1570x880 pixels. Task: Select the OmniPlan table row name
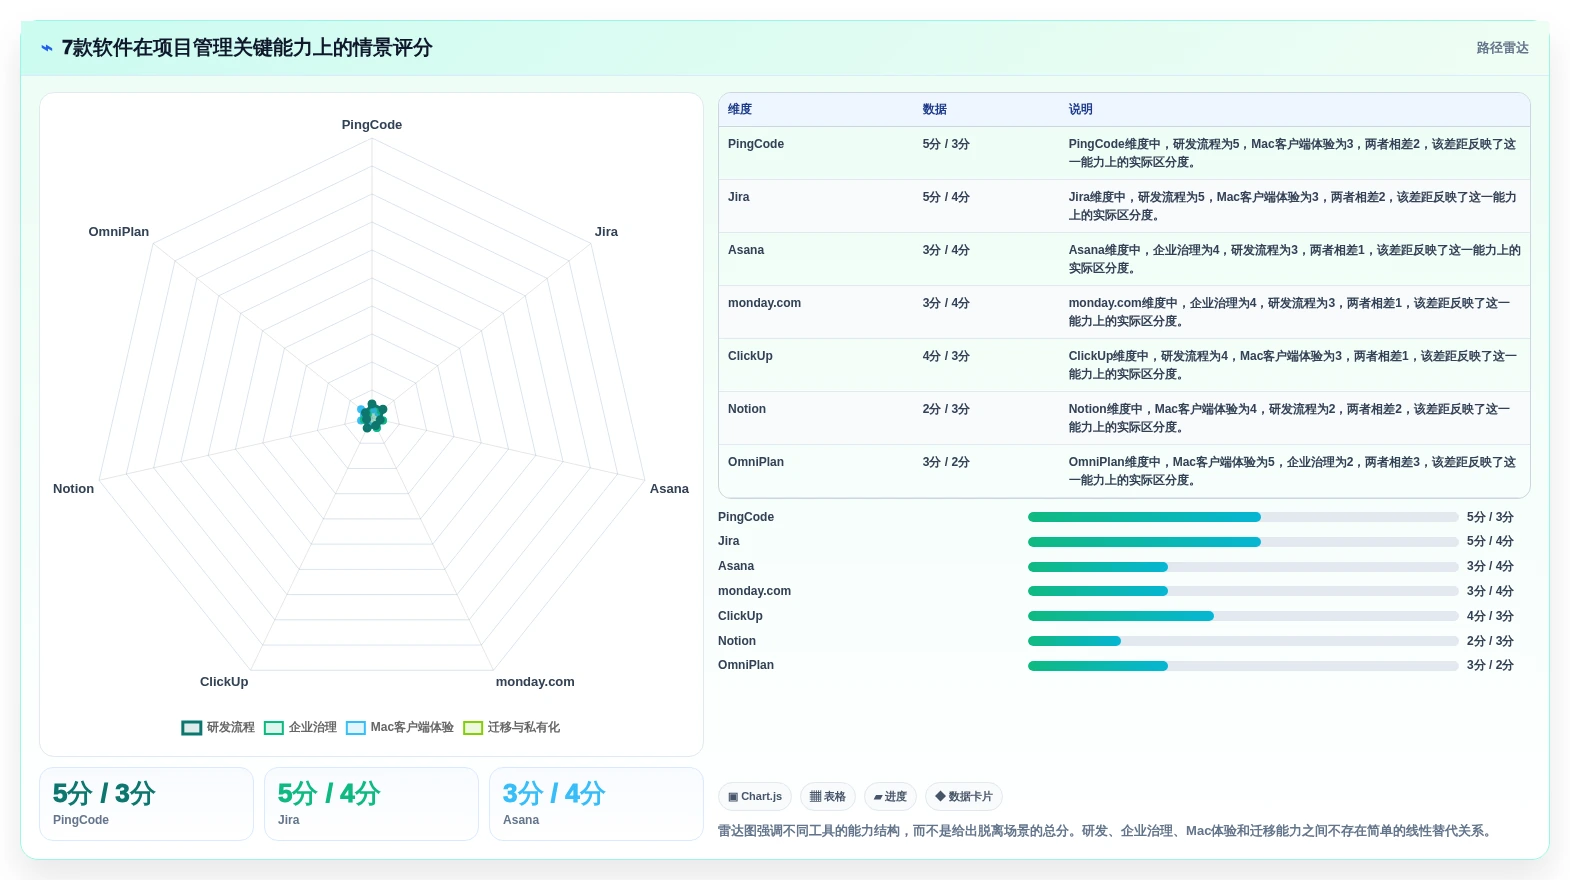(x=756, y=462)
